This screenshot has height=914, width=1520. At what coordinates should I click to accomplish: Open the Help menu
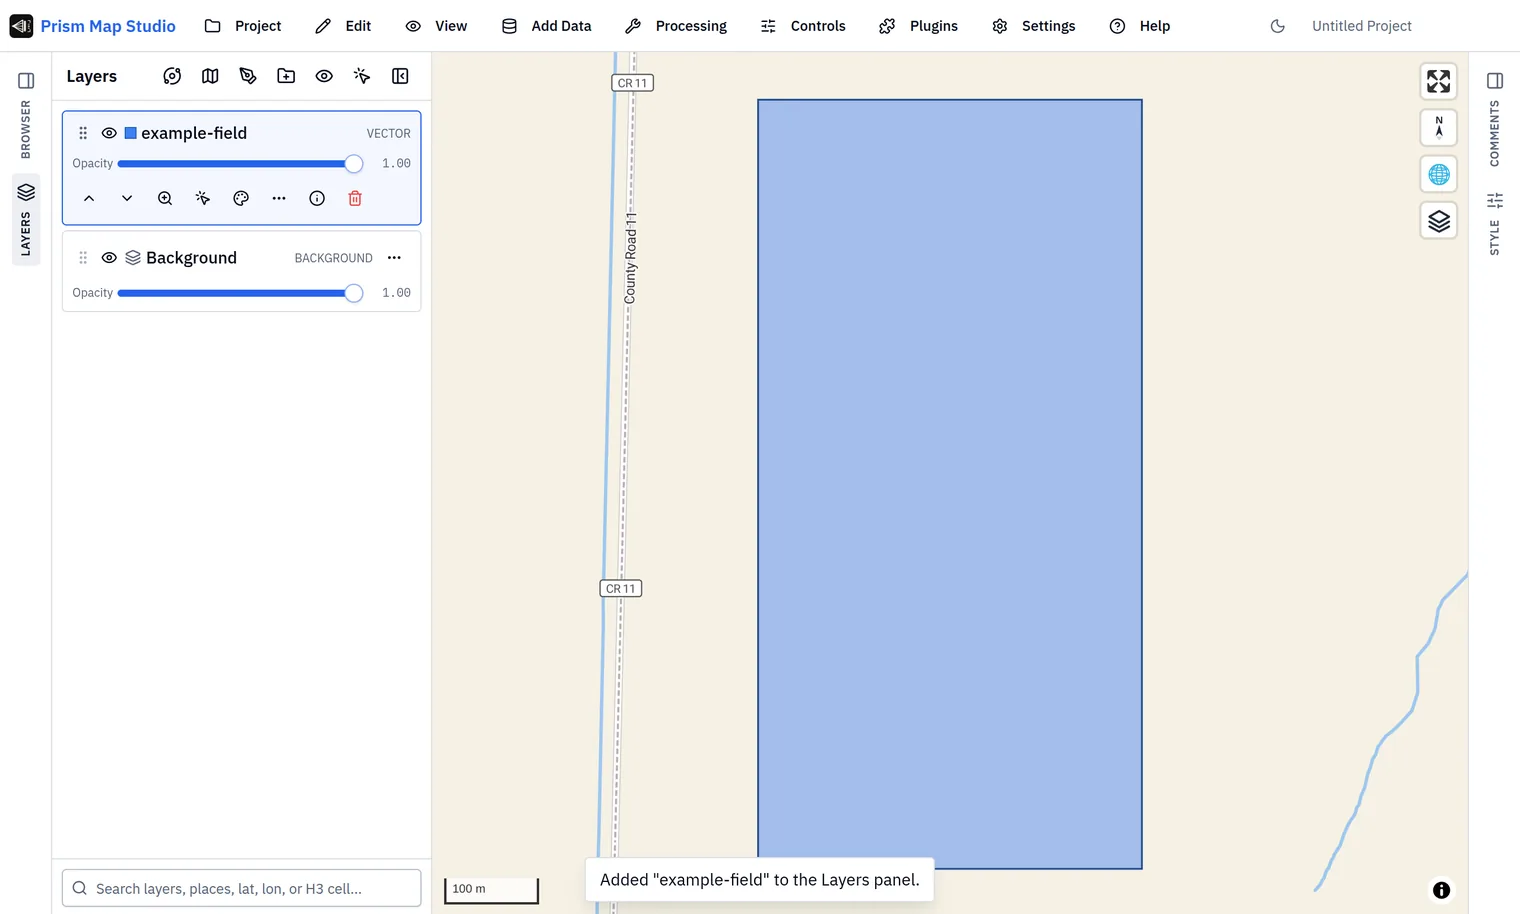1140,26
